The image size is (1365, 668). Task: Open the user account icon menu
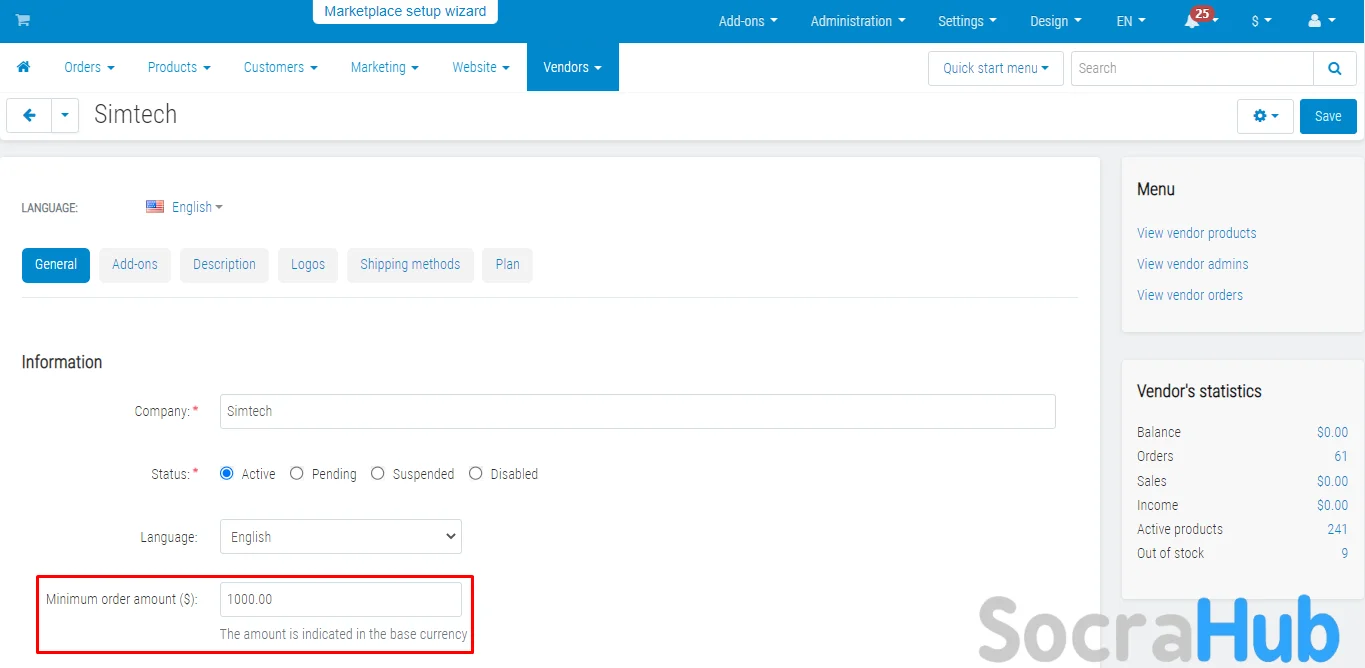click(x=1315, y=21)
